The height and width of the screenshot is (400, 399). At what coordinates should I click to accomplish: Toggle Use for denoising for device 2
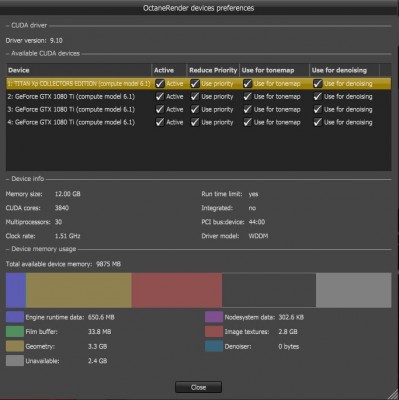pyautogui.click(x=318, y=97)
